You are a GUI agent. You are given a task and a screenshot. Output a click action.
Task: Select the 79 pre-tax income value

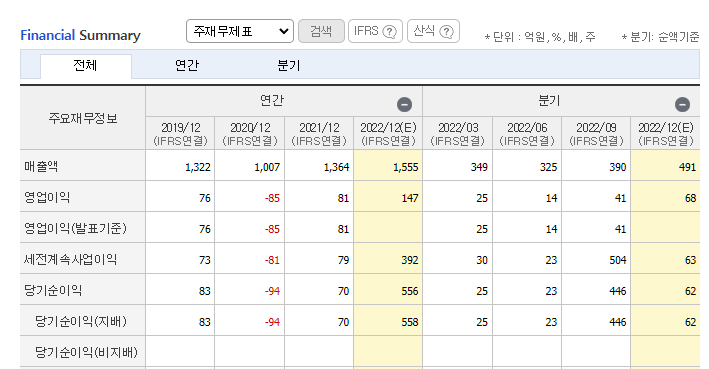(x=343, y=260)
